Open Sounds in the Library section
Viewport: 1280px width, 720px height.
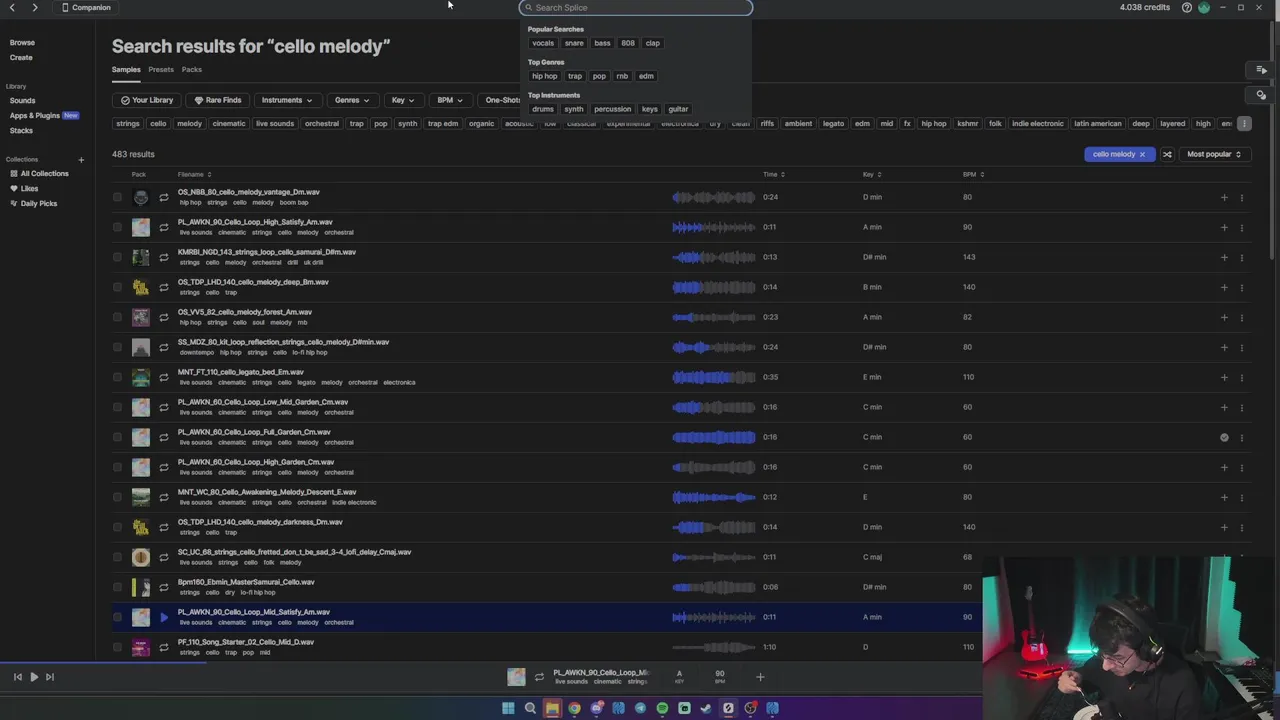click(x=22, y=101)
